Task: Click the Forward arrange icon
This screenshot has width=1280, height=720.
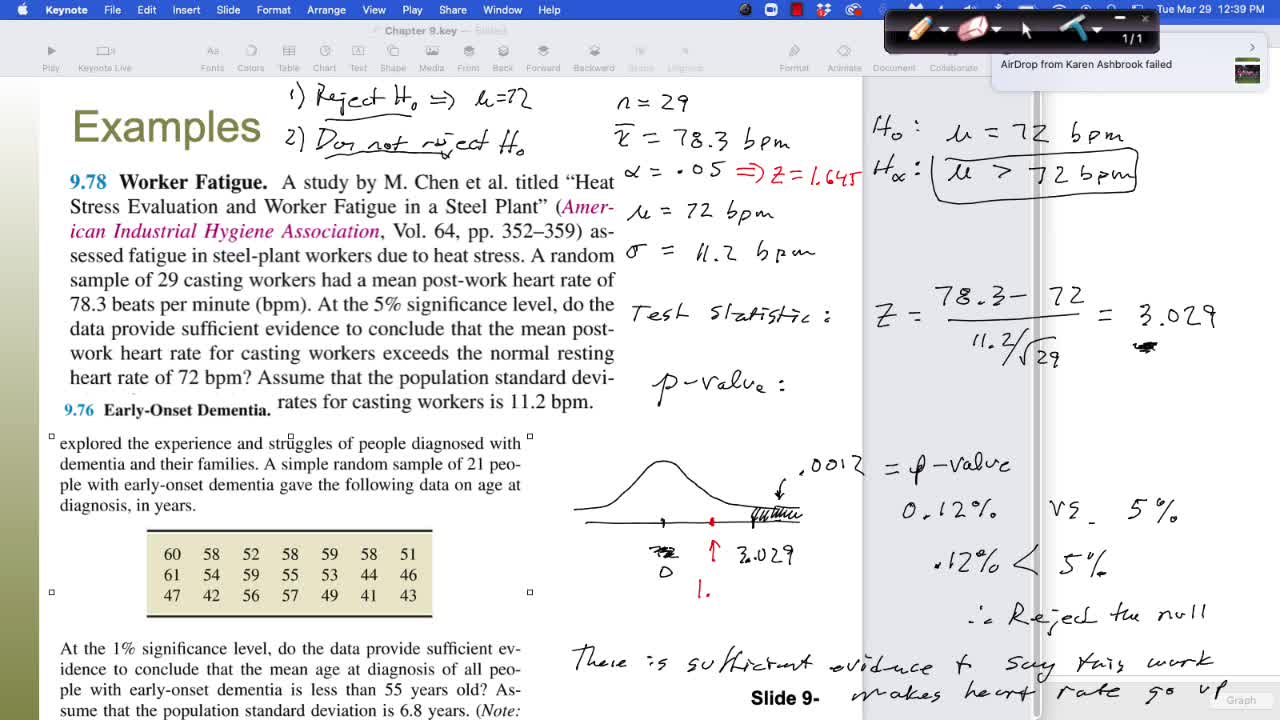Action: point(543,57)
